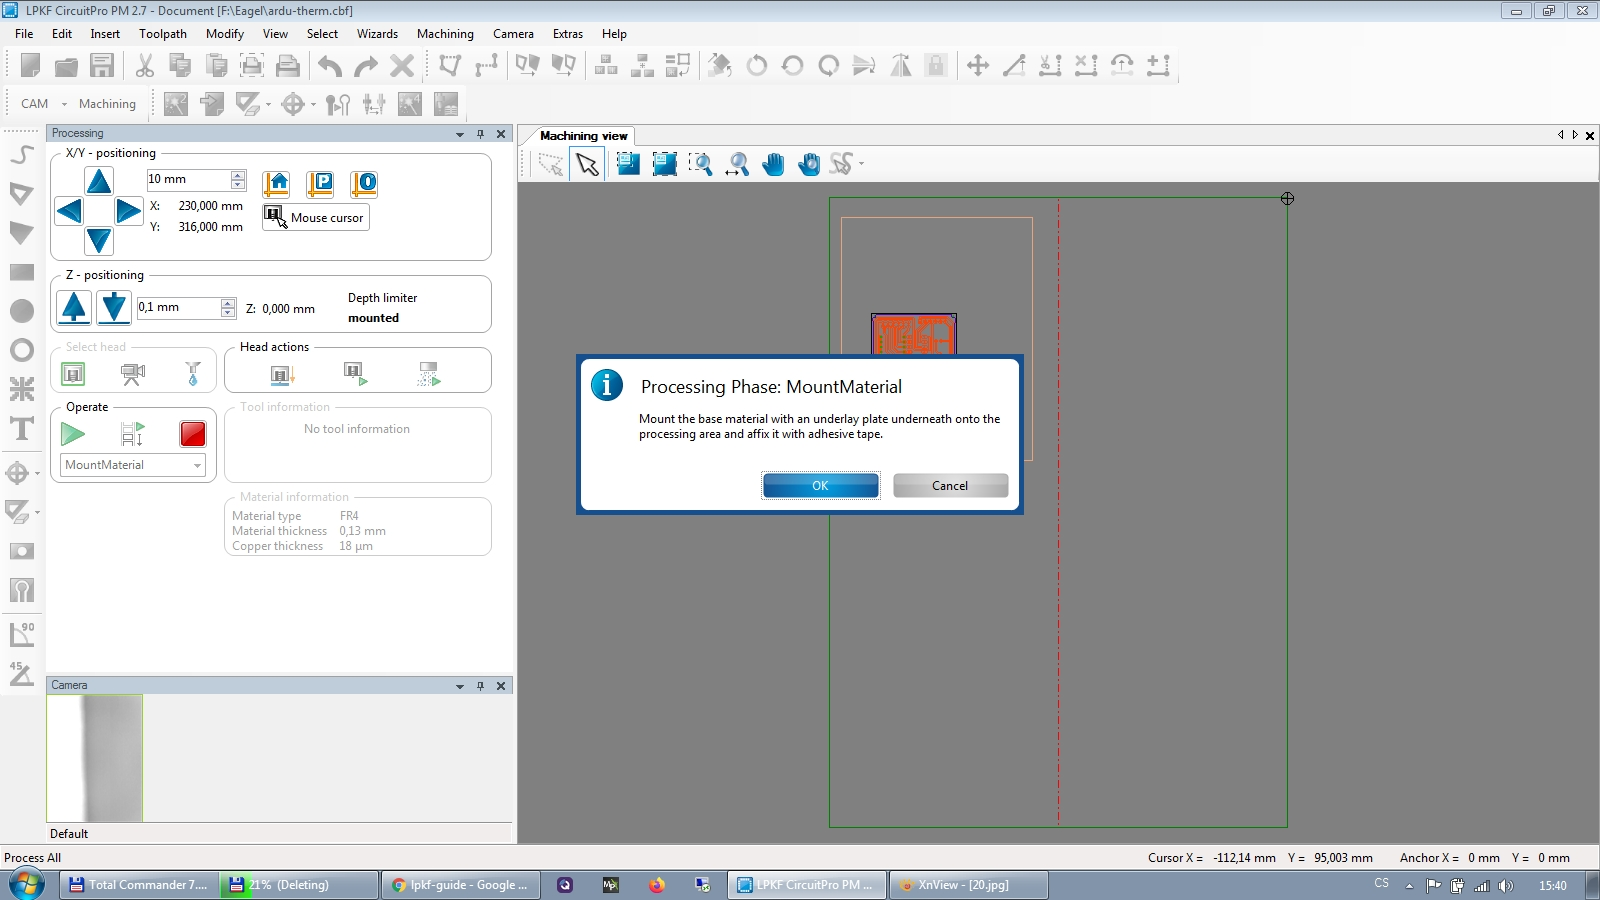
Task: Open the Extras menu
Action: (568, 34)
